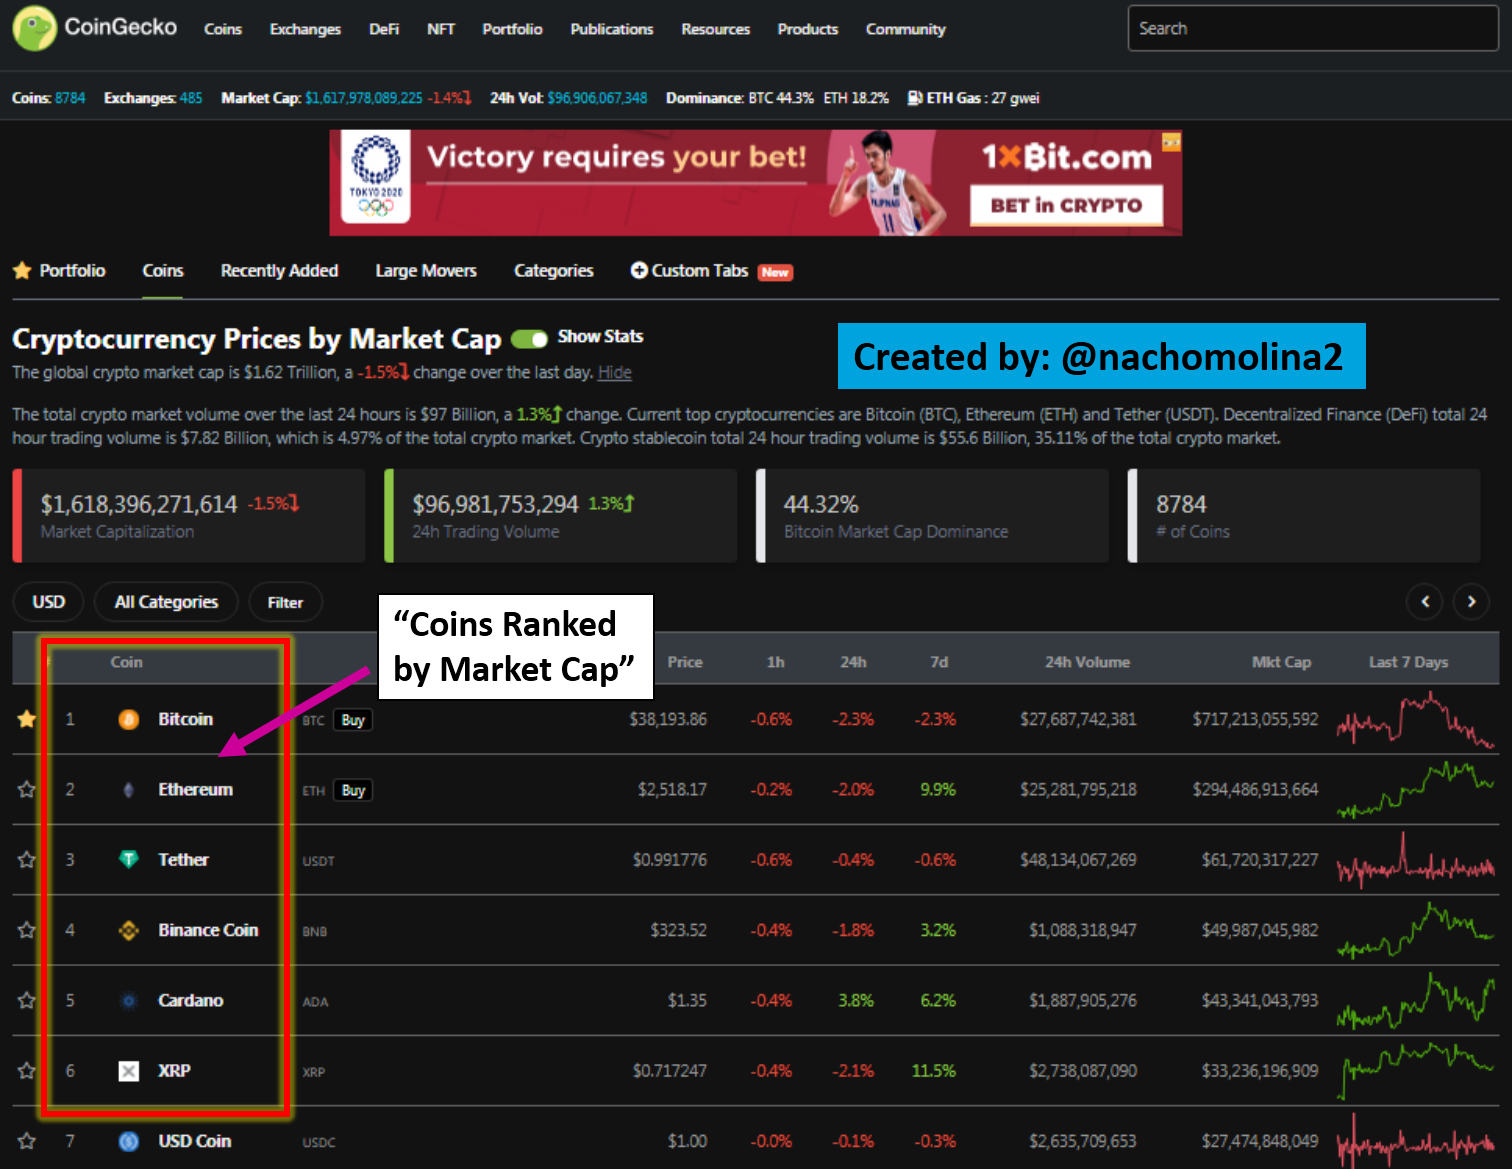Toggle the Show Stats switch
The image size is (1512, 1169).
coord(529,339)
